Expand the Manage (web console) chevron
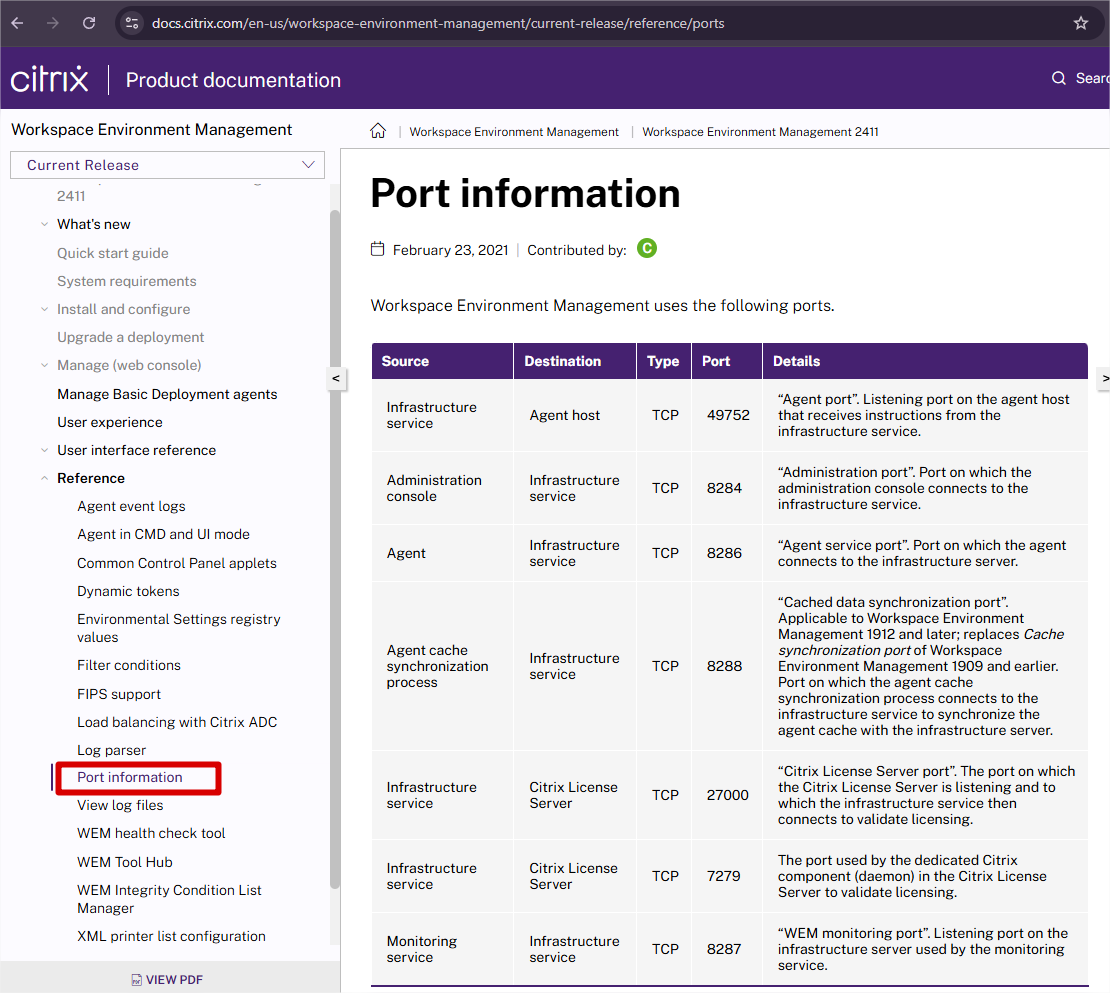The height and width of the screenshot is (993, 1110). [44, 365]
